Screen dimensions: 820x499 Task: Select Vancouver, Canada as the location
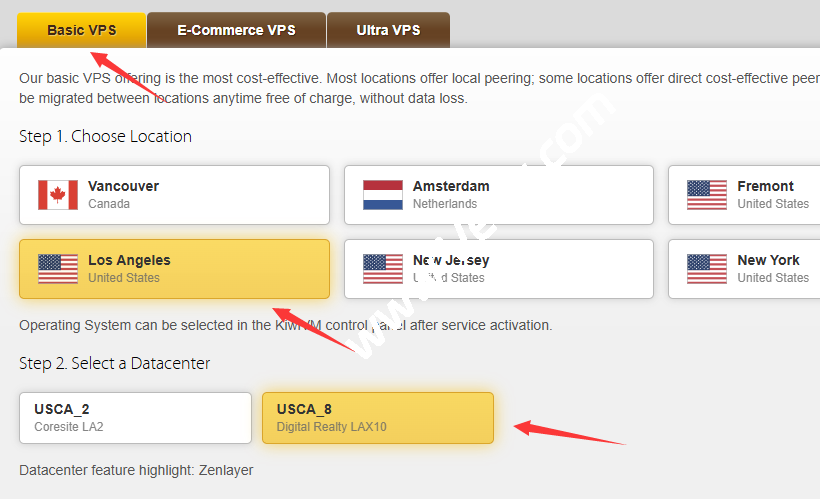tap(174, 195)
